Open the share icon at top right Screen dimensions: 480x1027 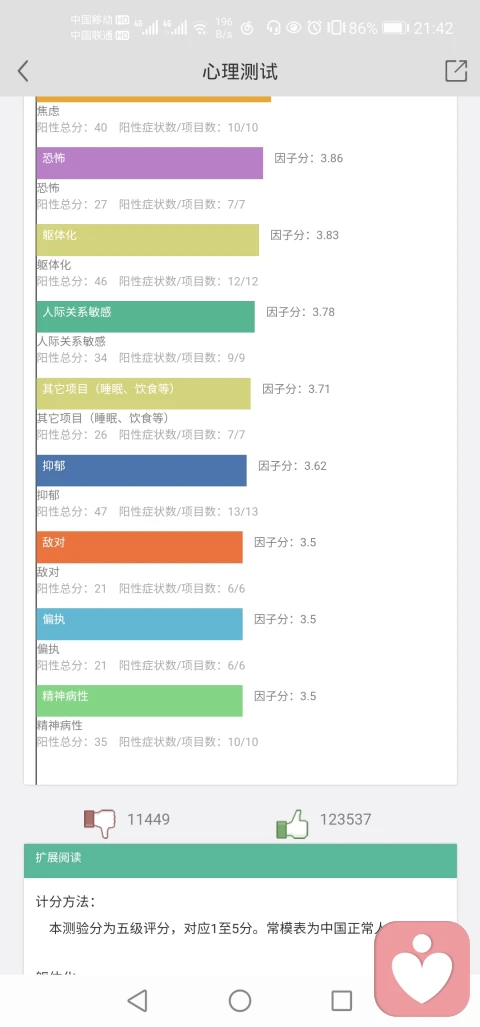point(456,71)
